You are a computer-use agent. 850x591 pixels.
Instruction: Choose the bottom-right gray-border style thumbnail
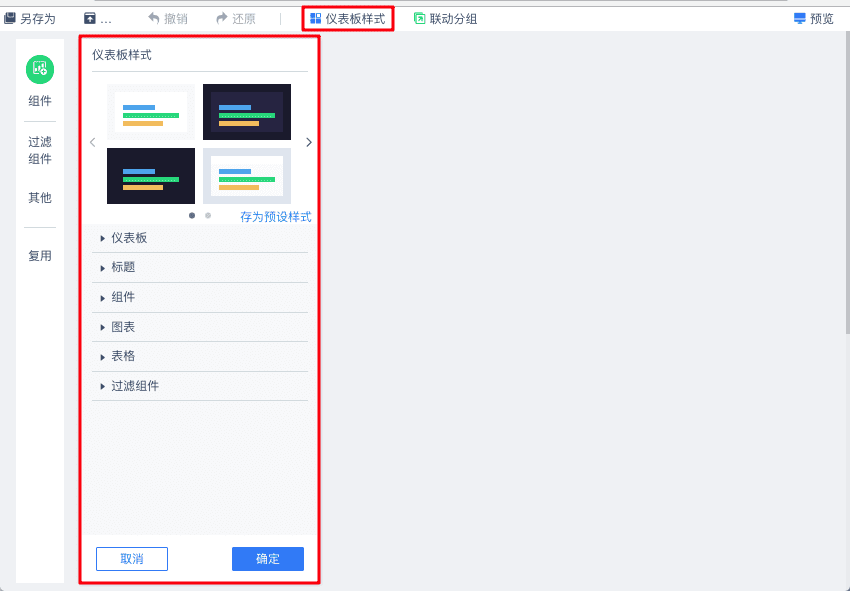247,176
